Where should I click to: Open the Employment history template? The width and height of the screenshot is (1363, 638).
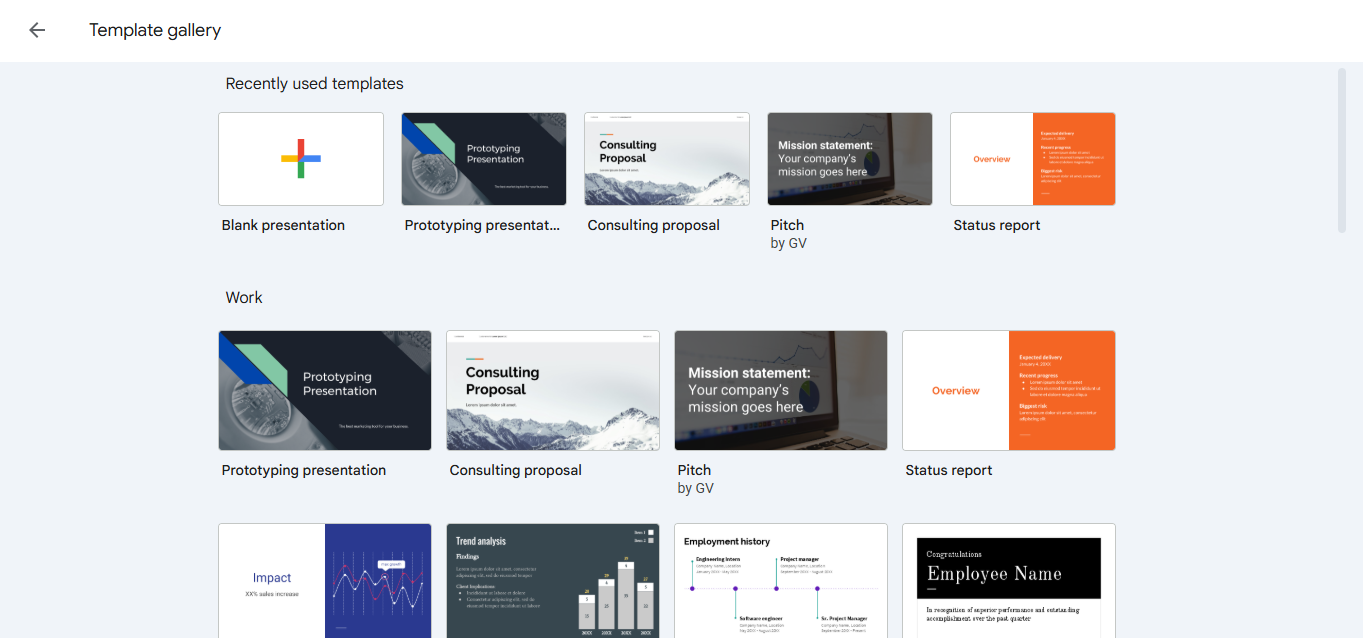click(781, 581)
